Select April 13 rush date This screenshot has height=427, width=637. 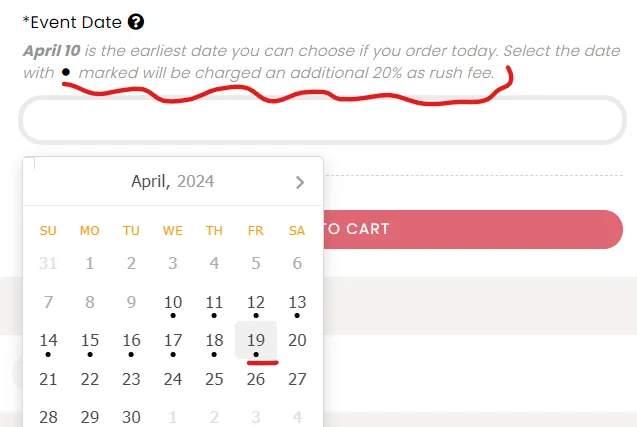point(297,303)
